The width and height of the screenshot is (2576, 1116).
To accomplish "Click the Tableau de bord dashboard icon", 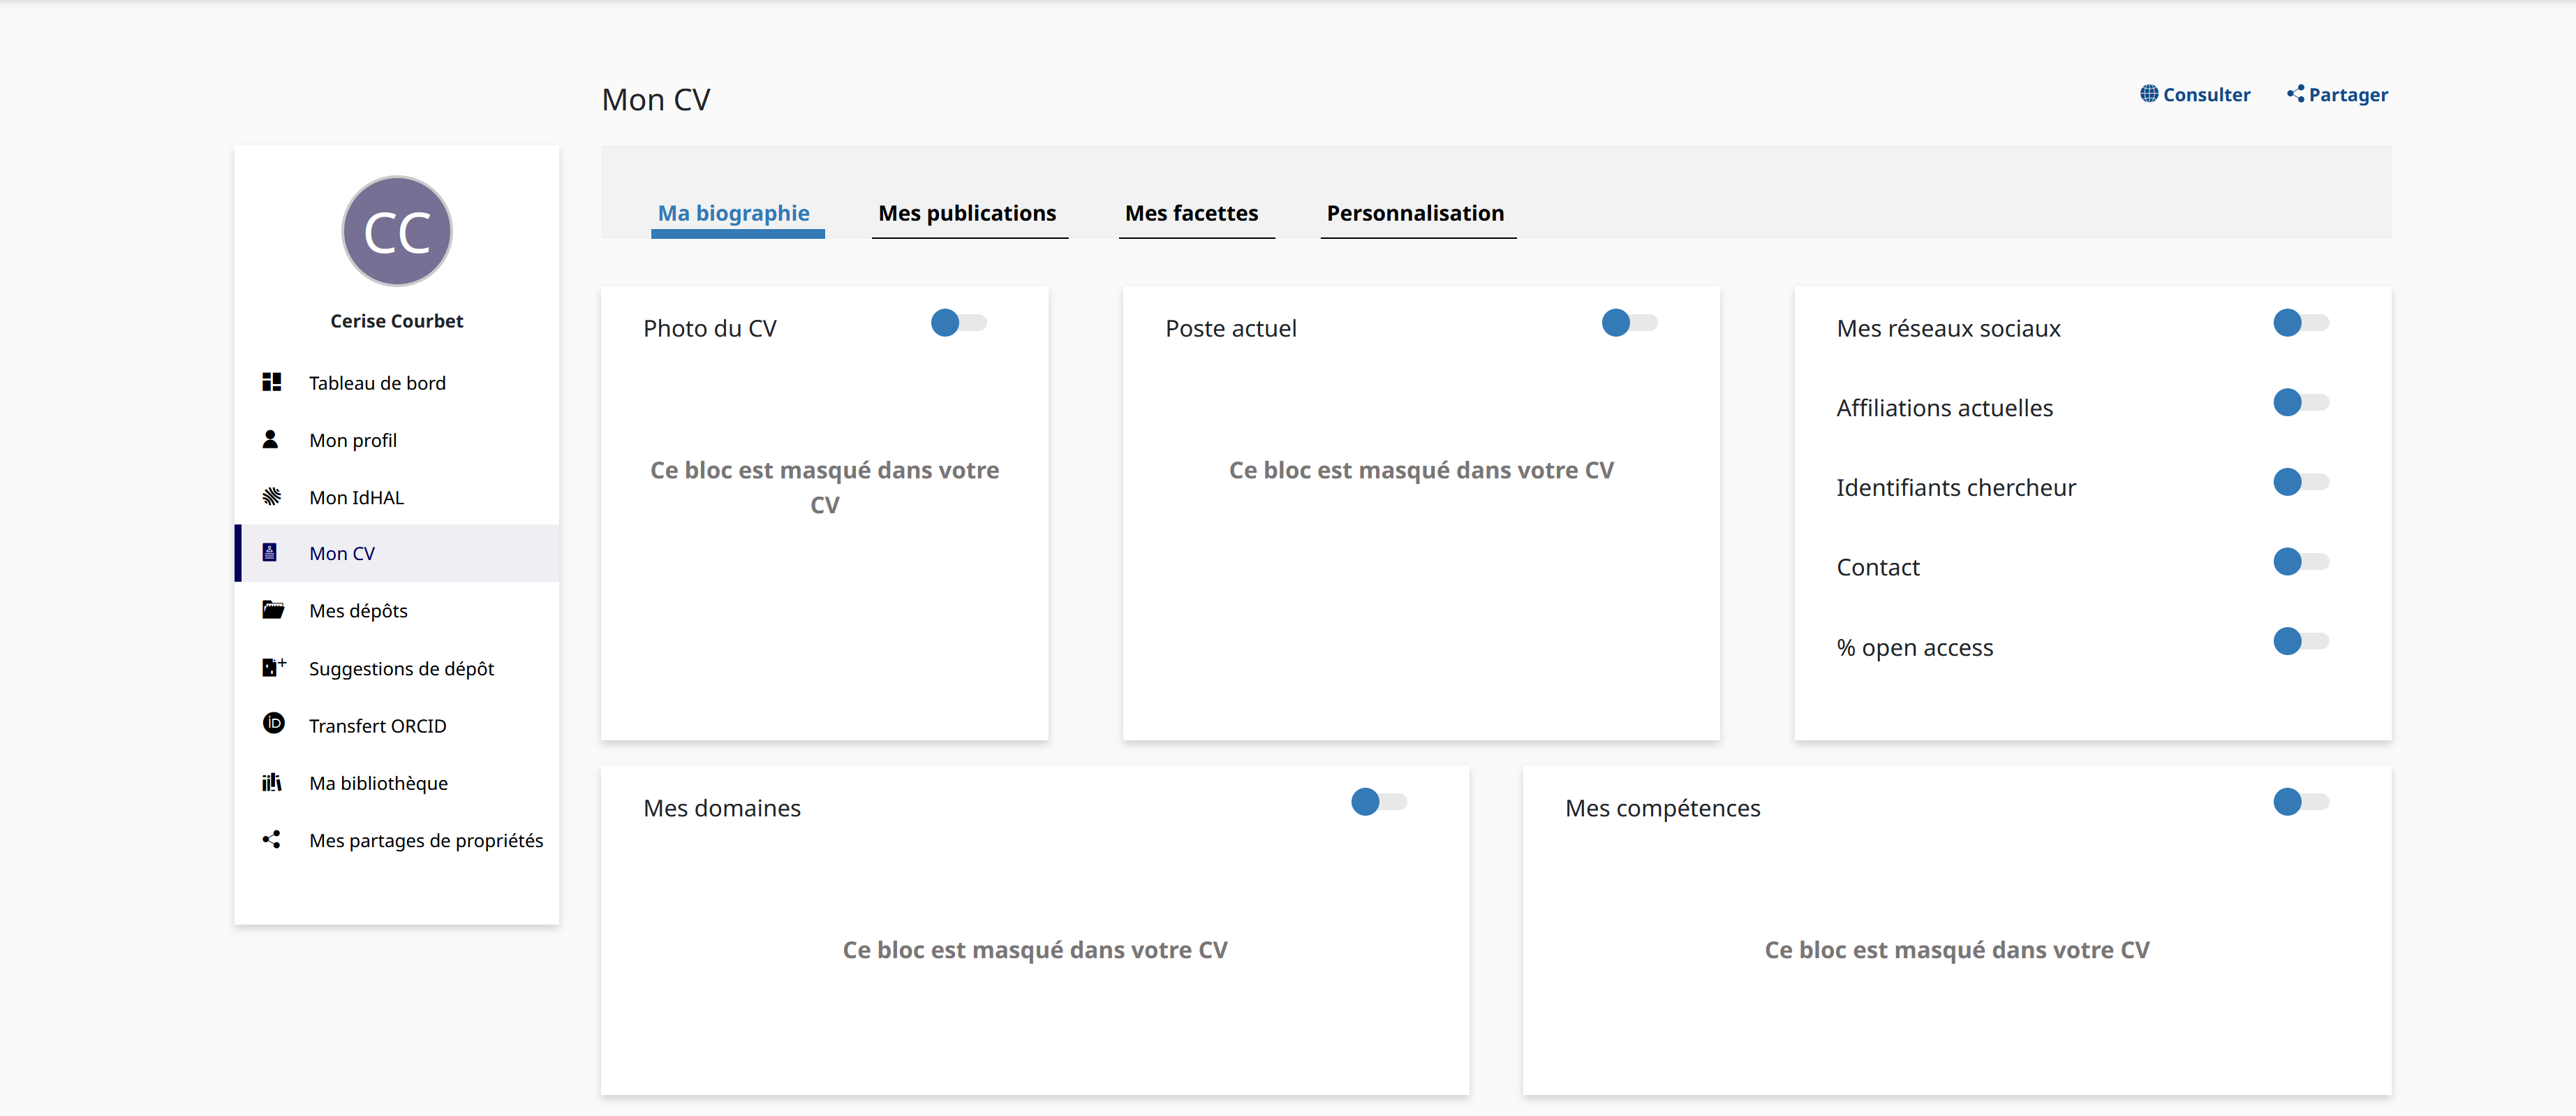I will click(x=271, y=382).
